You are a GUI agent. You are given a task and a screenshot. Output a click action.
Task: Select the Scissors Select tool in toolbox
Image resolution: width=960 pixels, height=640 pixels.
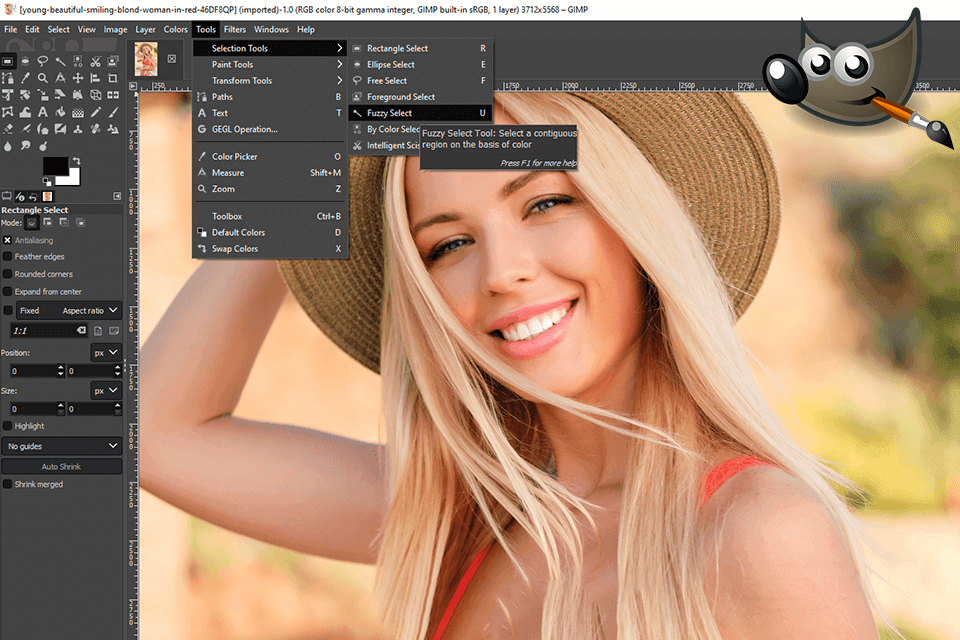[95, 61]
